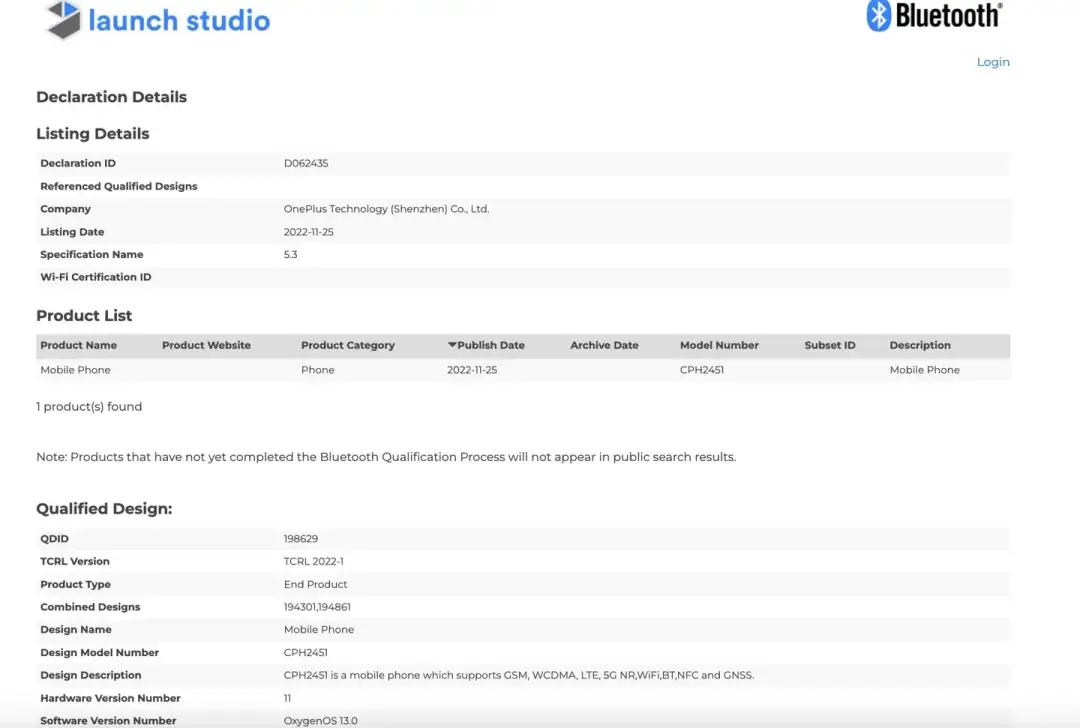Select the Design Description sentence text

(519, 675)
